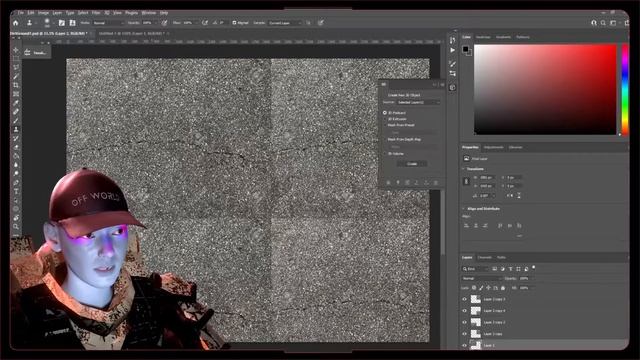The height and width of the screenshot is (360, 640).
Task: Filter layers by type layer icon
Action: [510, 269]
